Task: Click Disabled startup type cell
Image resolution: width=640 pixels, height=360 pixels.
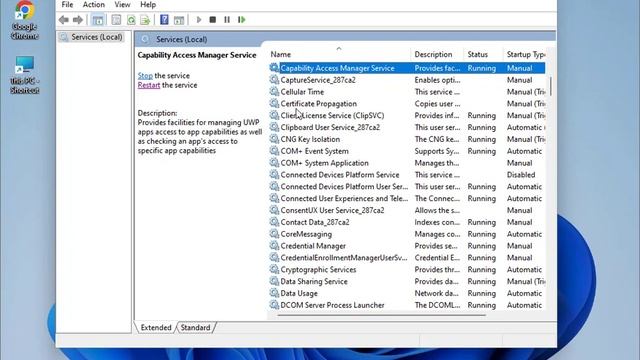Action: 521,175
